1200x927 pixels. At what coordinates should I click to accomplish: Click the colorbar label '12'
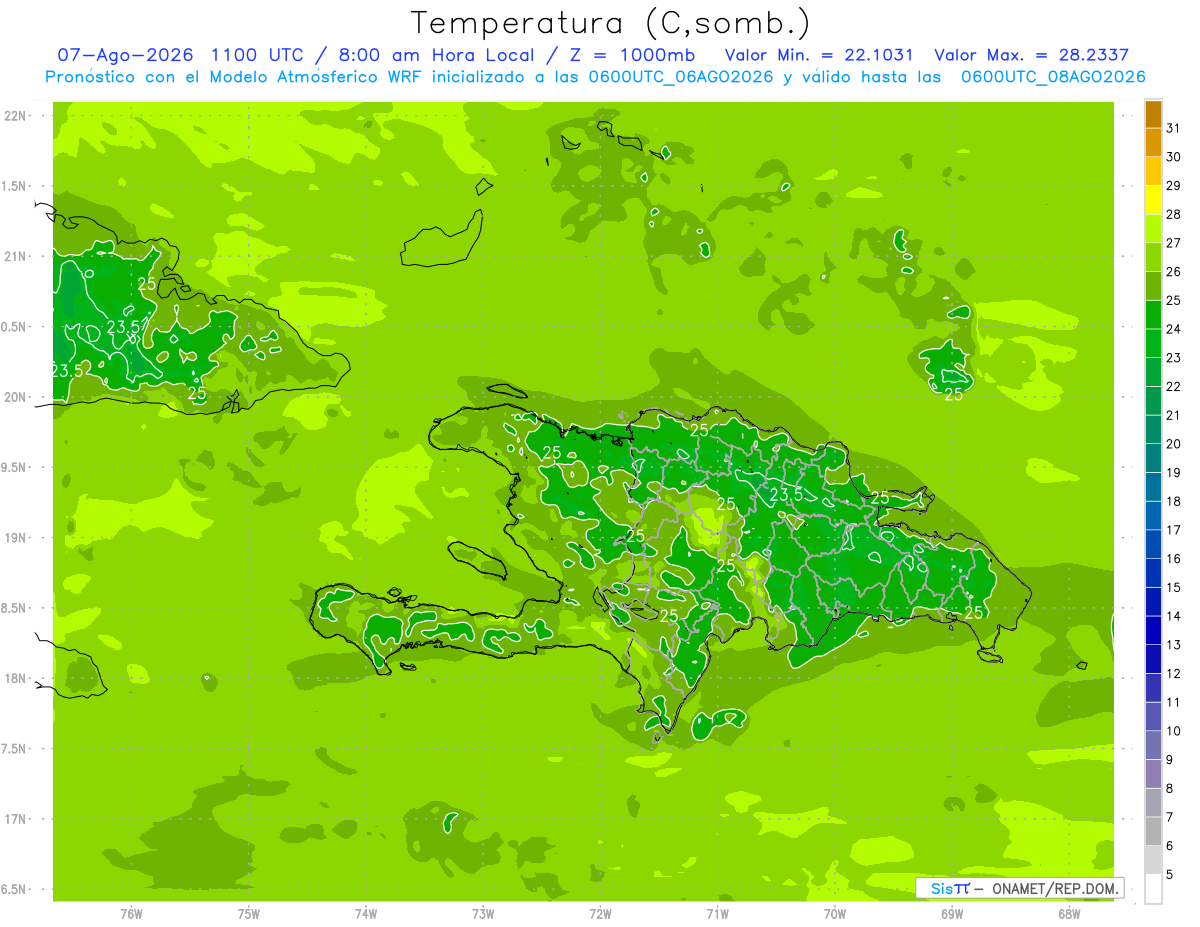pos(1174,673)
